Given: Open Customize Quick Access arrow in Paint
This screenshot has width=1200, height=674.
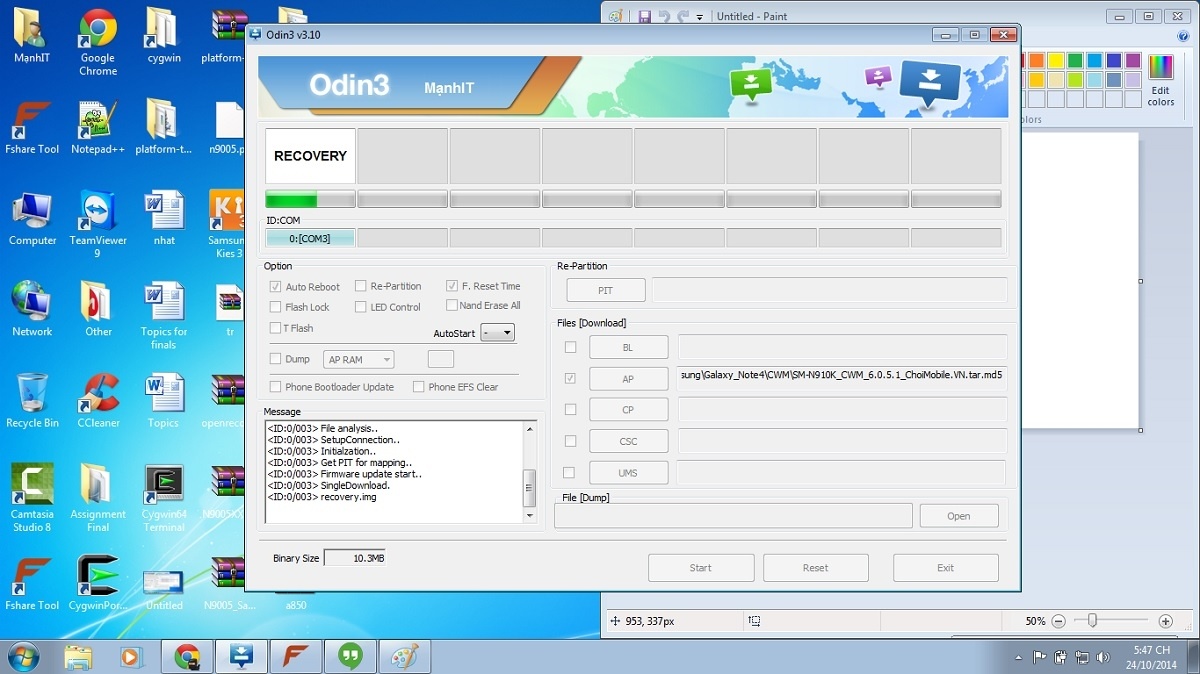Looking at the screenshot, I should (x=700, y=16).
